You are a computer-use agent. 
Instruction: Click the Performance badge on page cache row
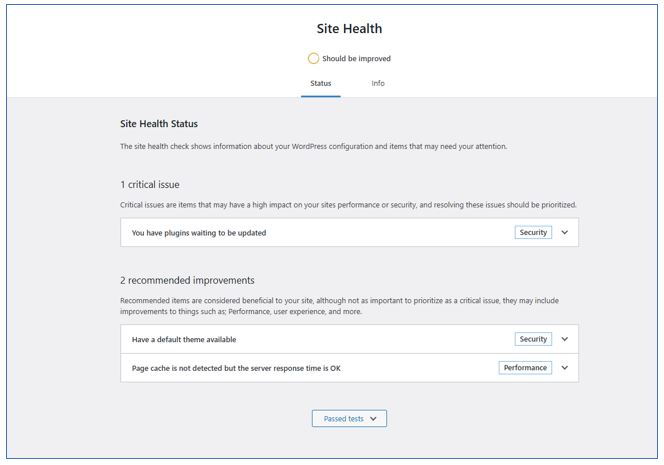click(525, 367)
